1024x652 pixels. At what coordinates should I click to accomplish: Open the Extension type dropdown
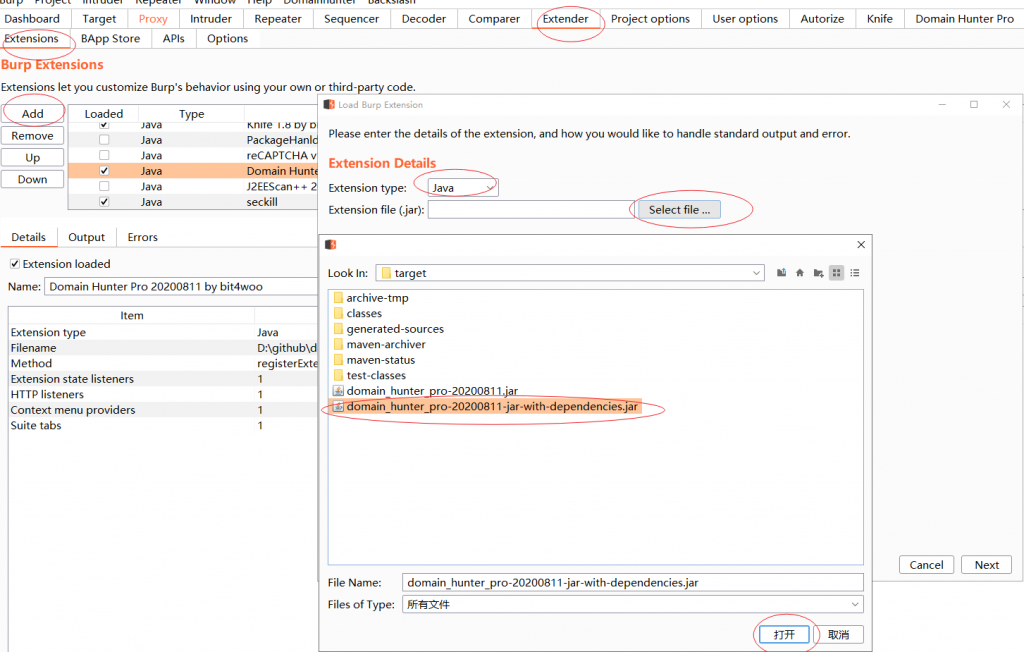pyautogui.click(x=462, y=188)
